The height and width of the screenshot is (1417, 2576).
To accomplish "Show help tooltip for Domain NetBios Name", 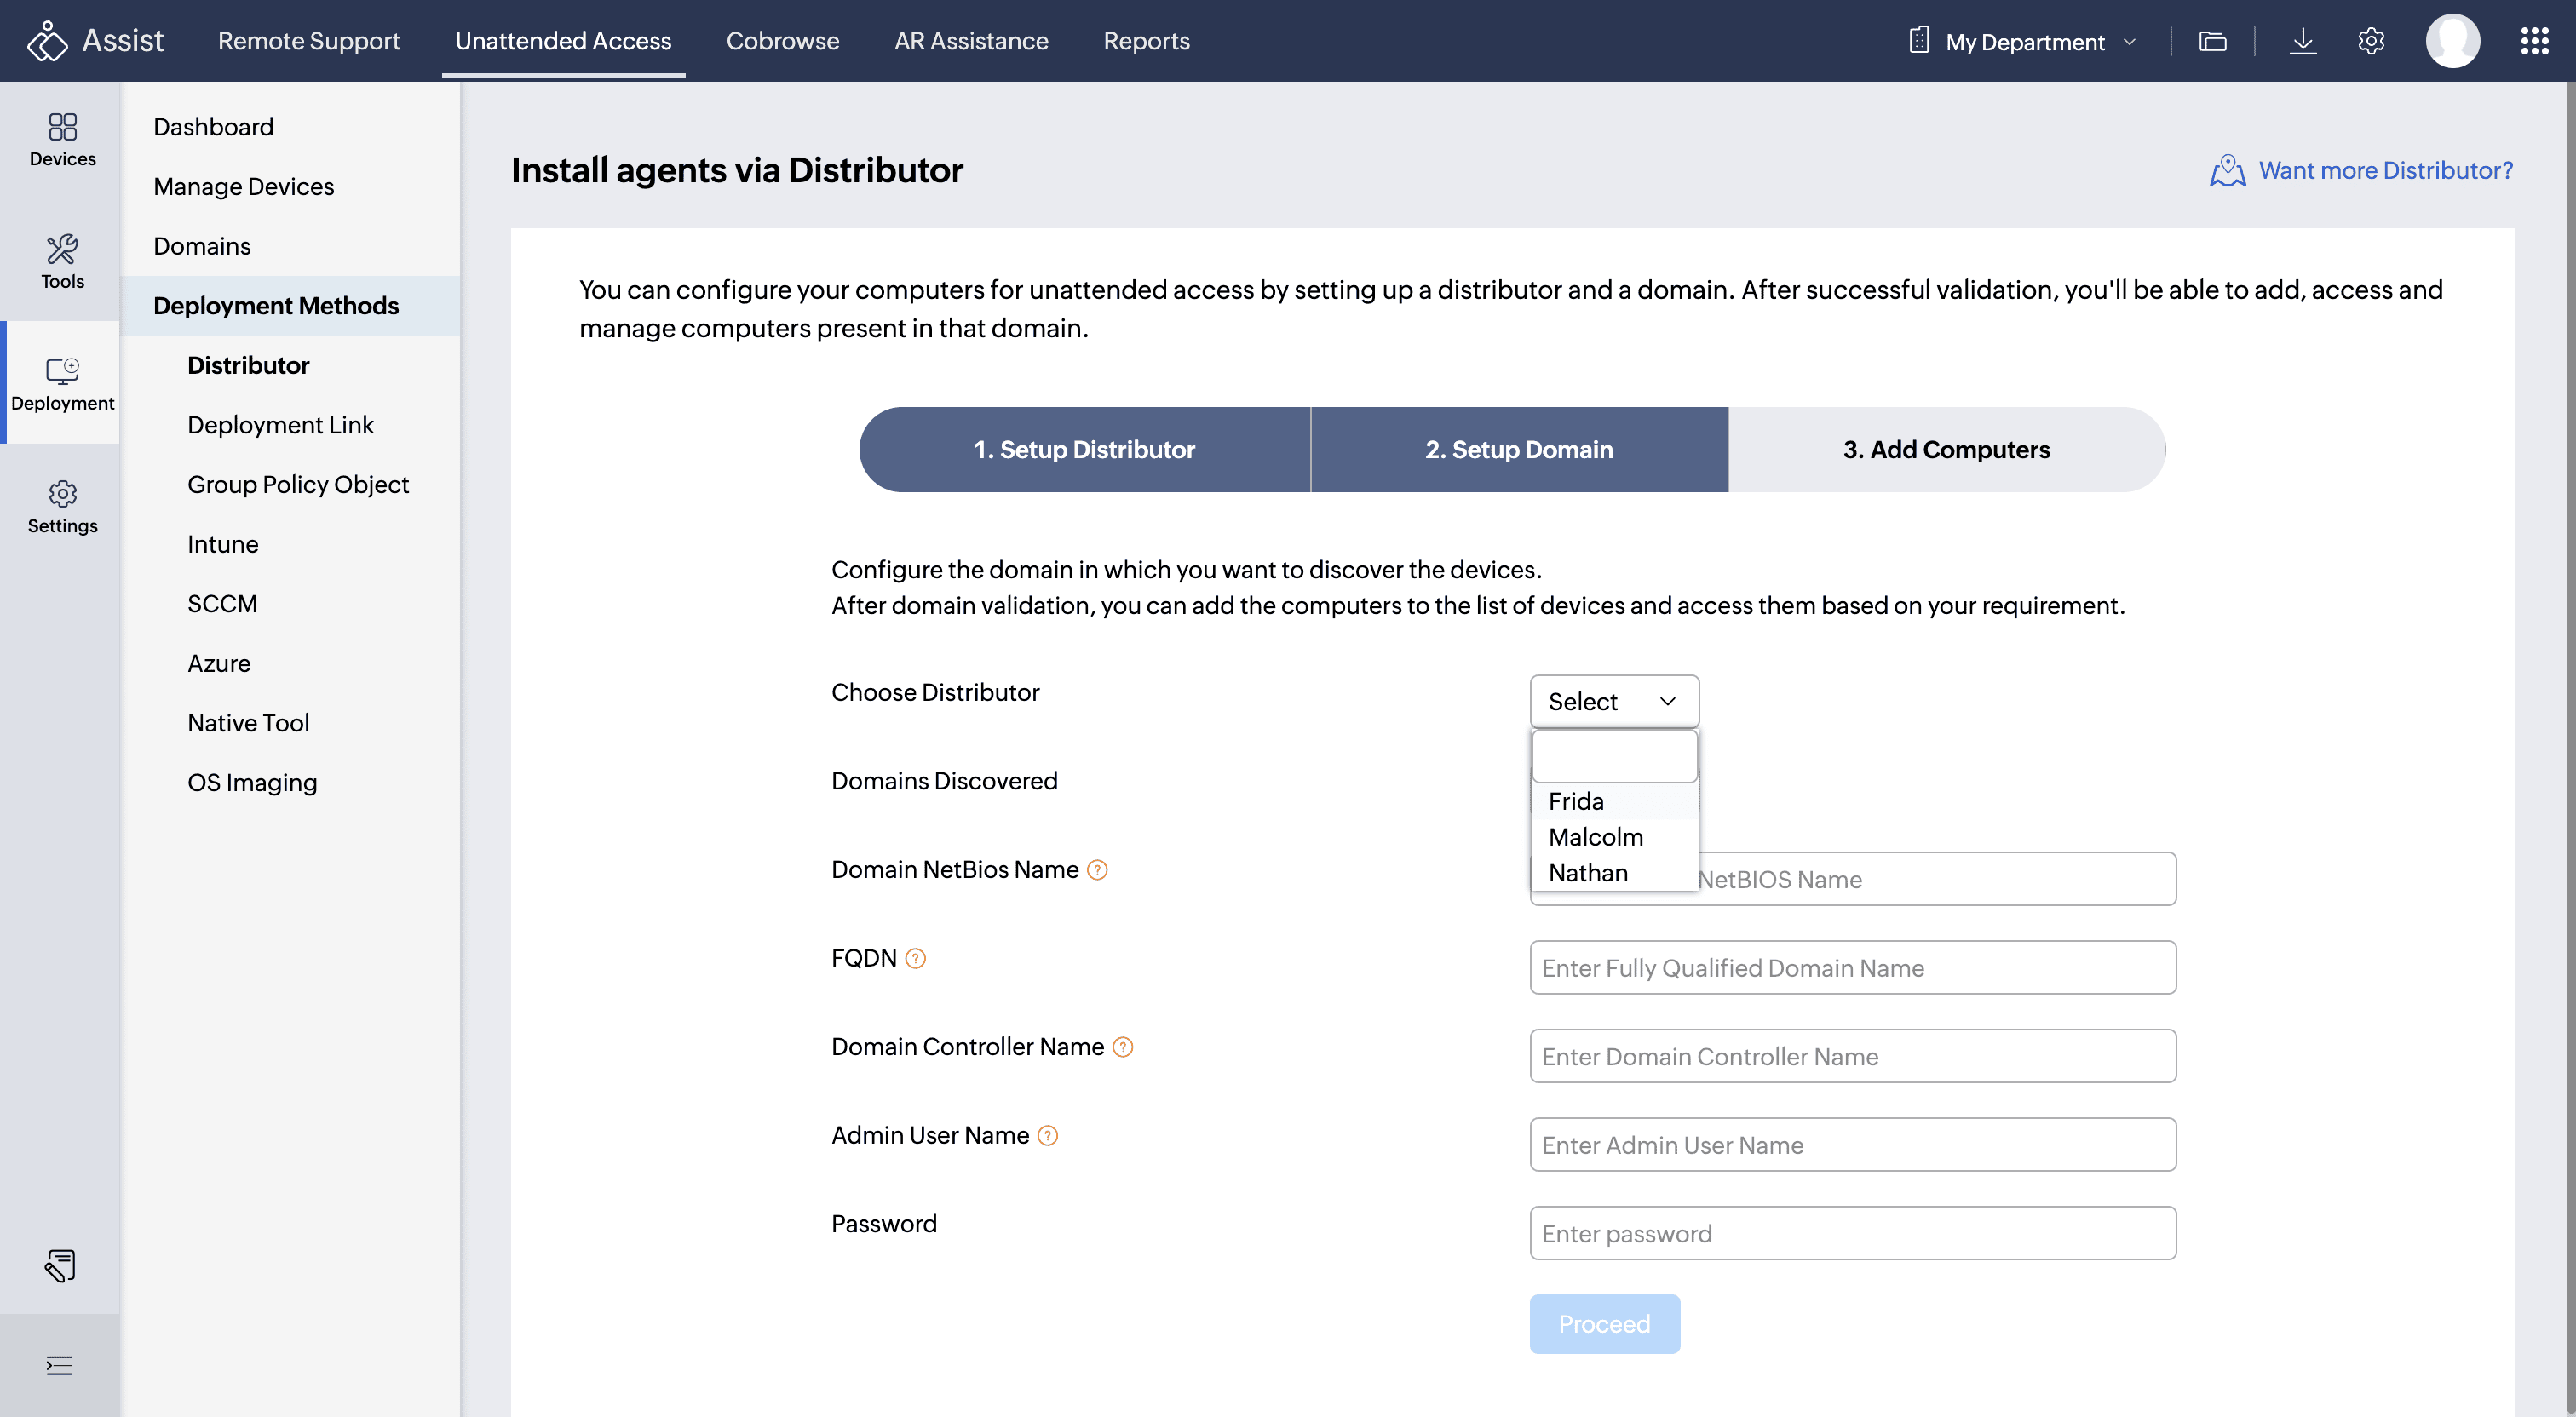I will point(1097,870).
